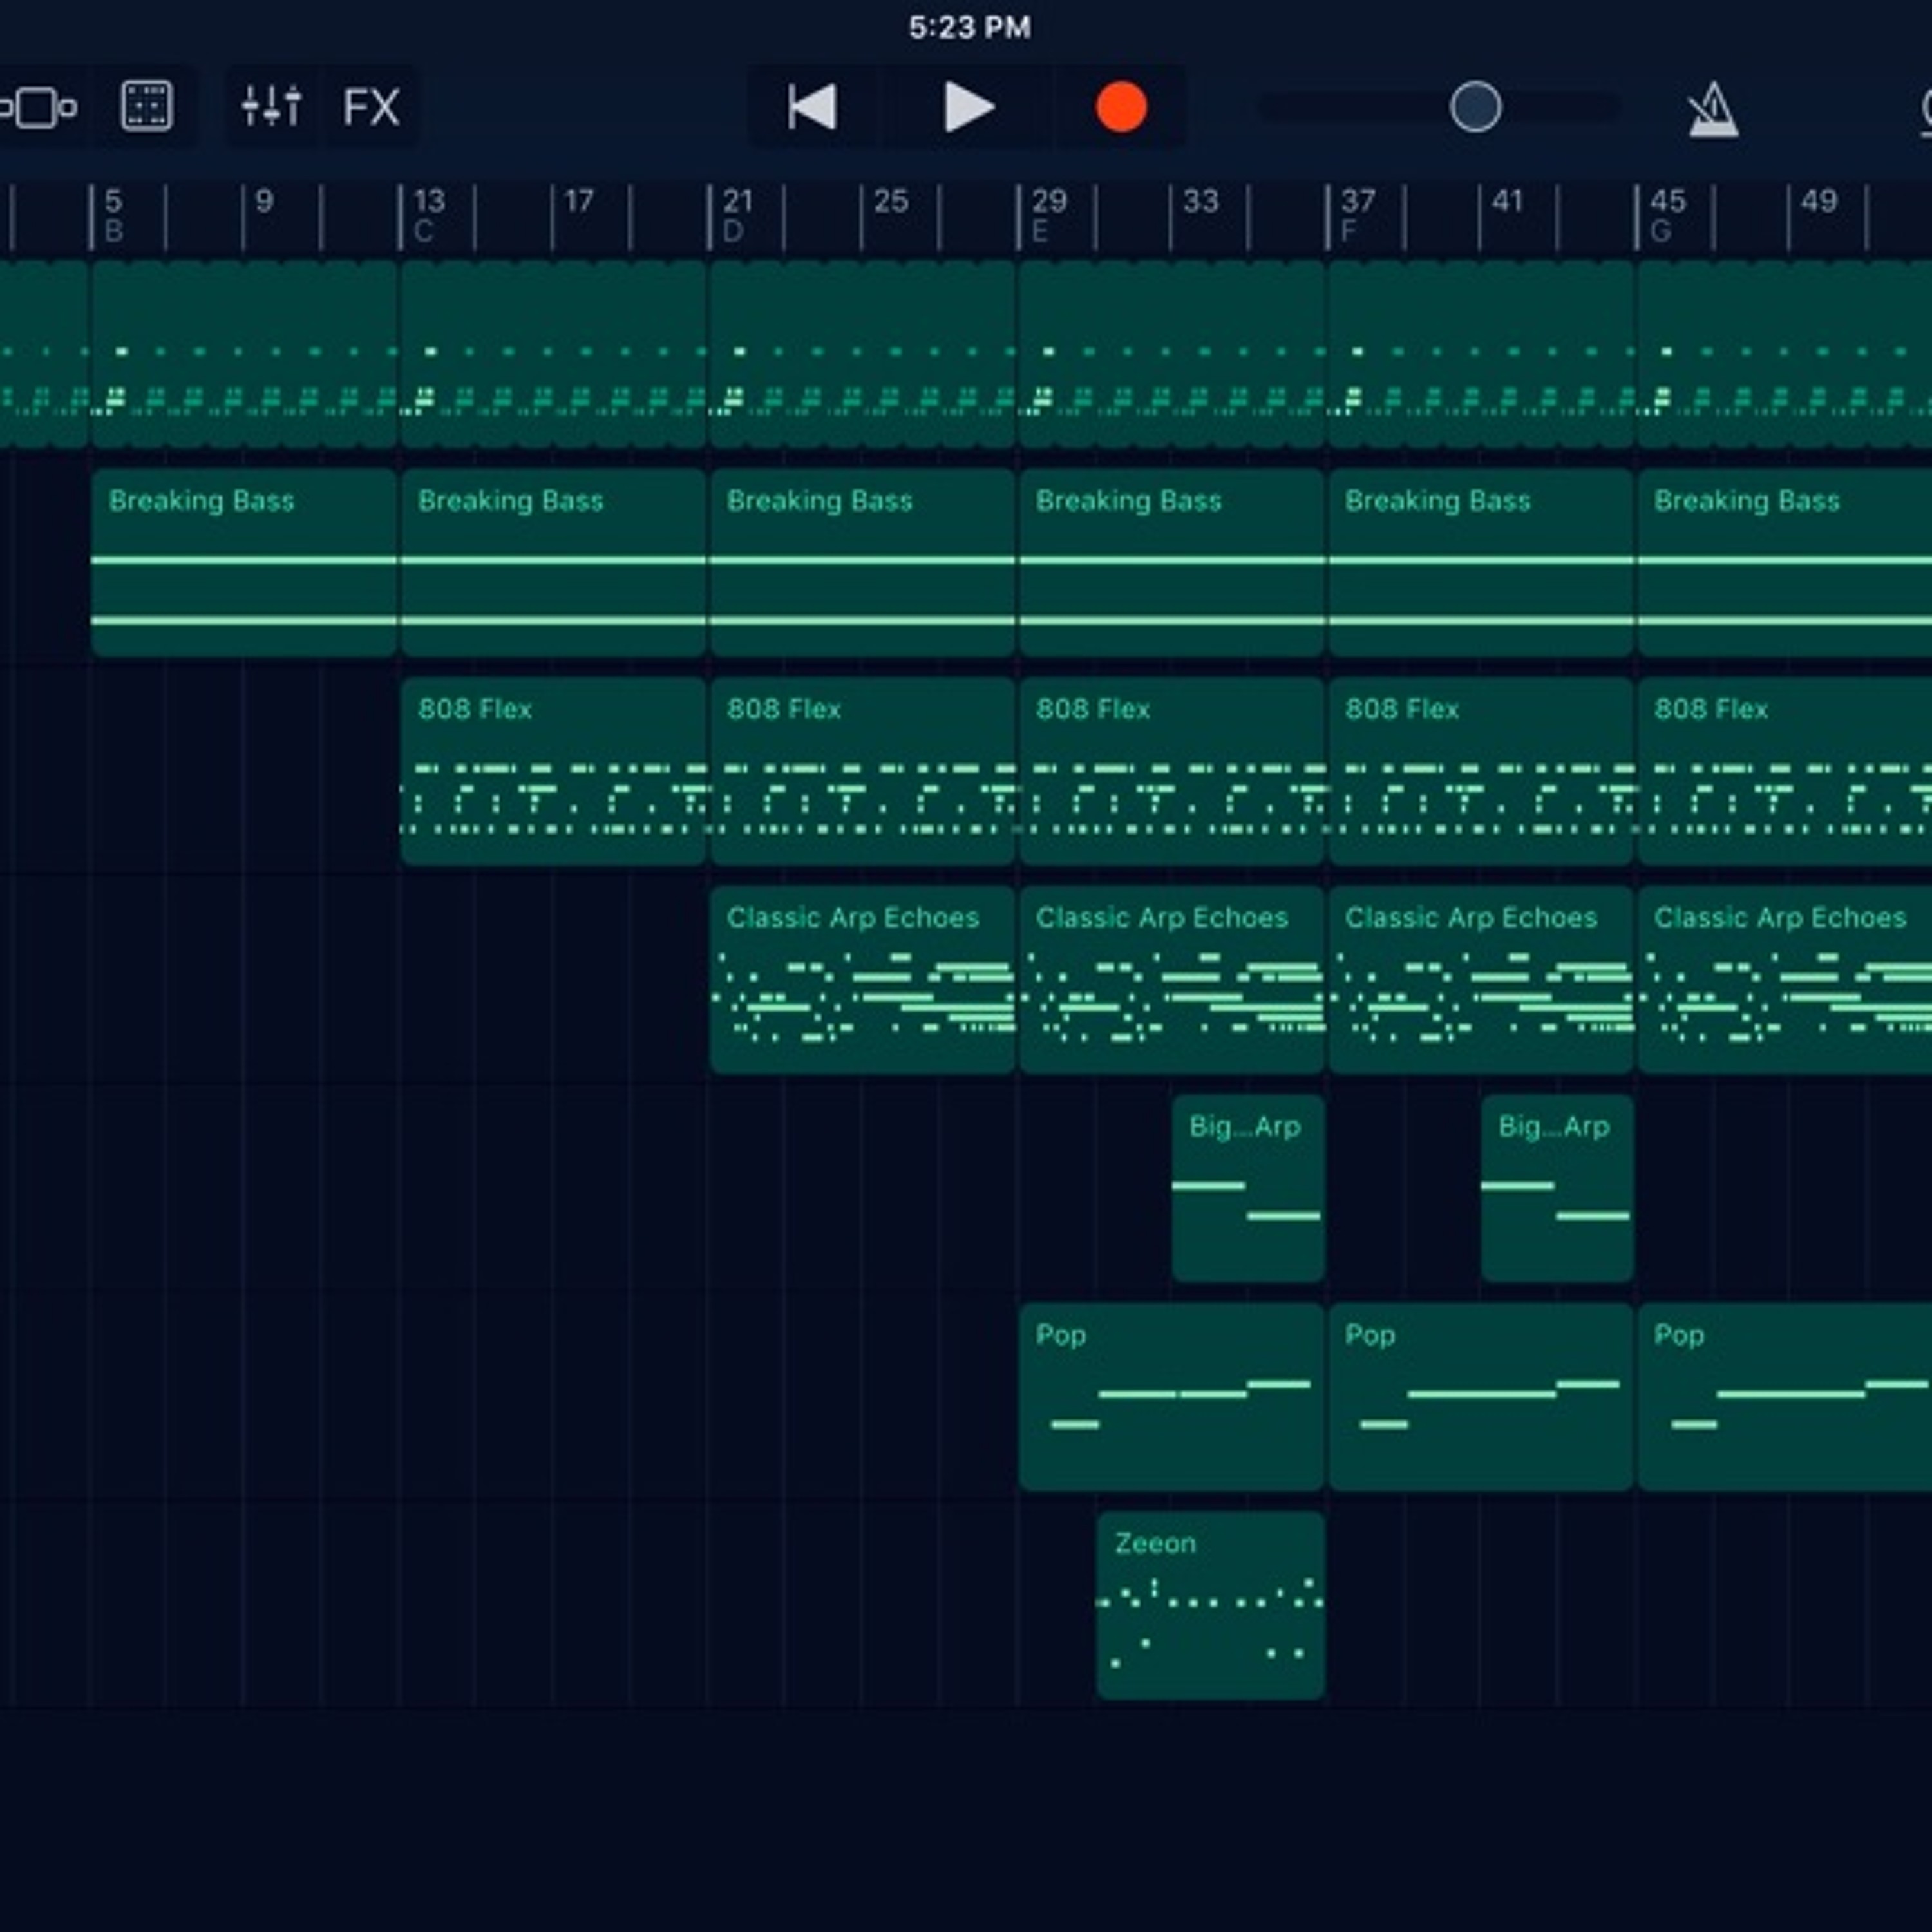Jump to bar 29 section E marker
This screenshot has width=1932, height=1932.
click(x=1048, y=216)
